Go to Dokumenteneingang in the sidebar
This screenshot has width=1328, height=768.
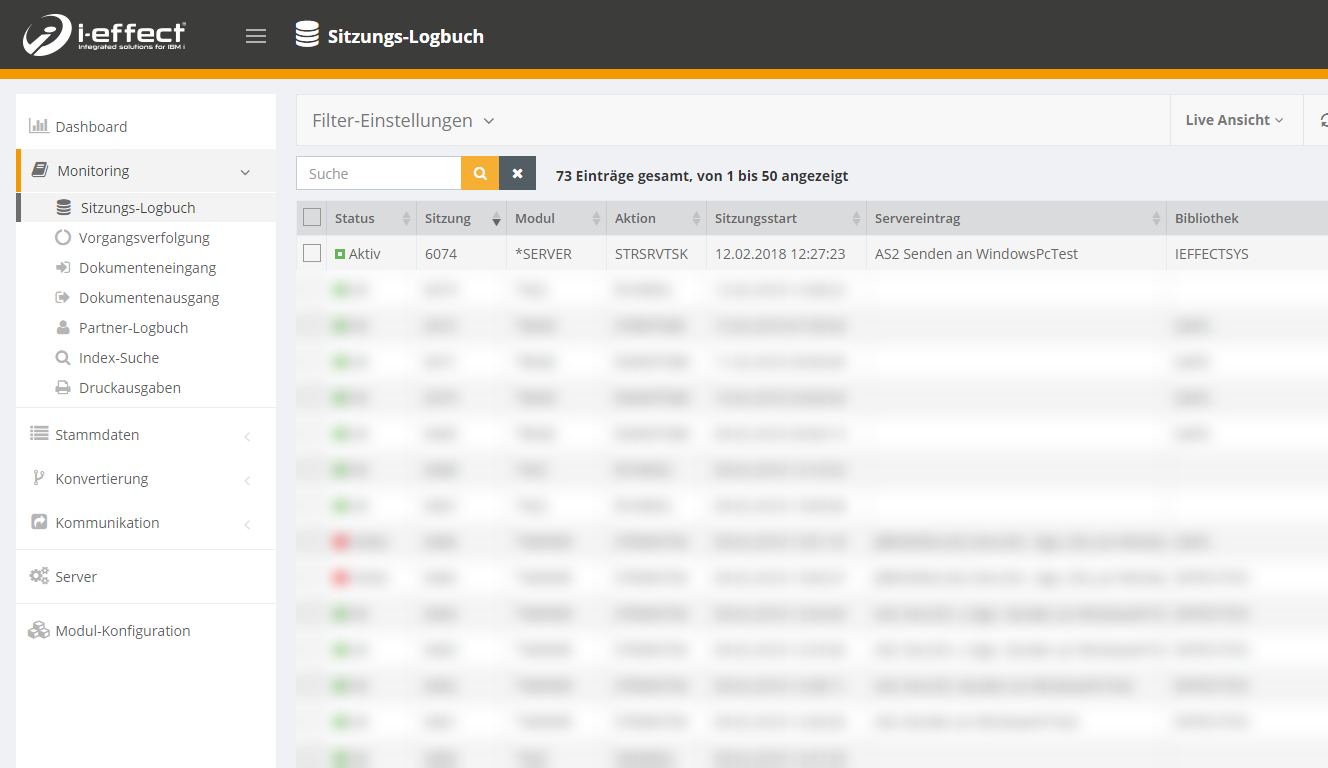(x=147, y=268)
